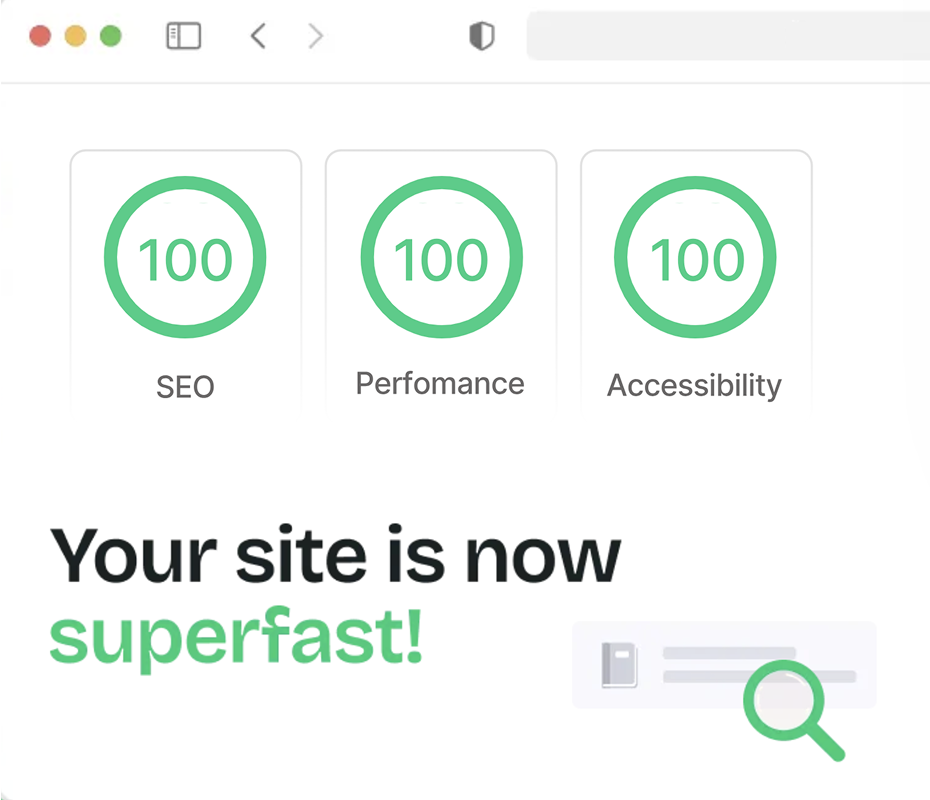Go forward with the right chevron
The width and height of the screenshot is (930, 800).
click(x=316, y=37)
